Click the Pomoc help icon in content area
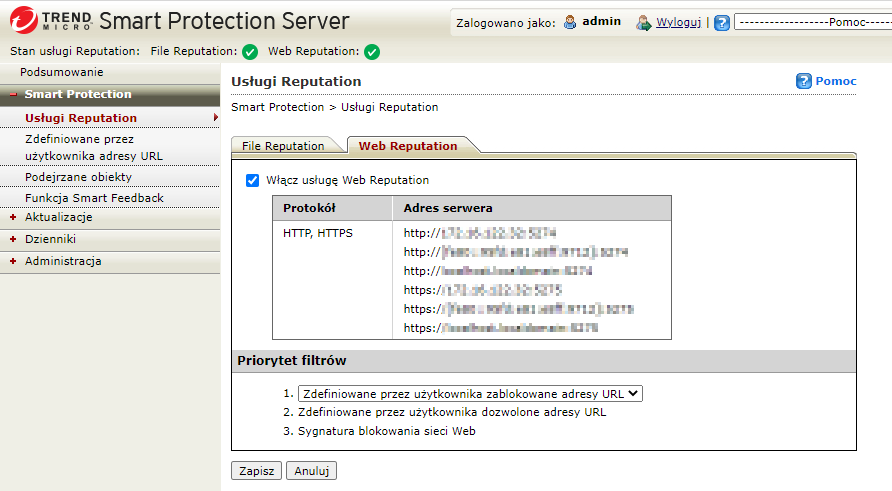The width and height of the screenshot is (892, 491). tap(804, 81)
